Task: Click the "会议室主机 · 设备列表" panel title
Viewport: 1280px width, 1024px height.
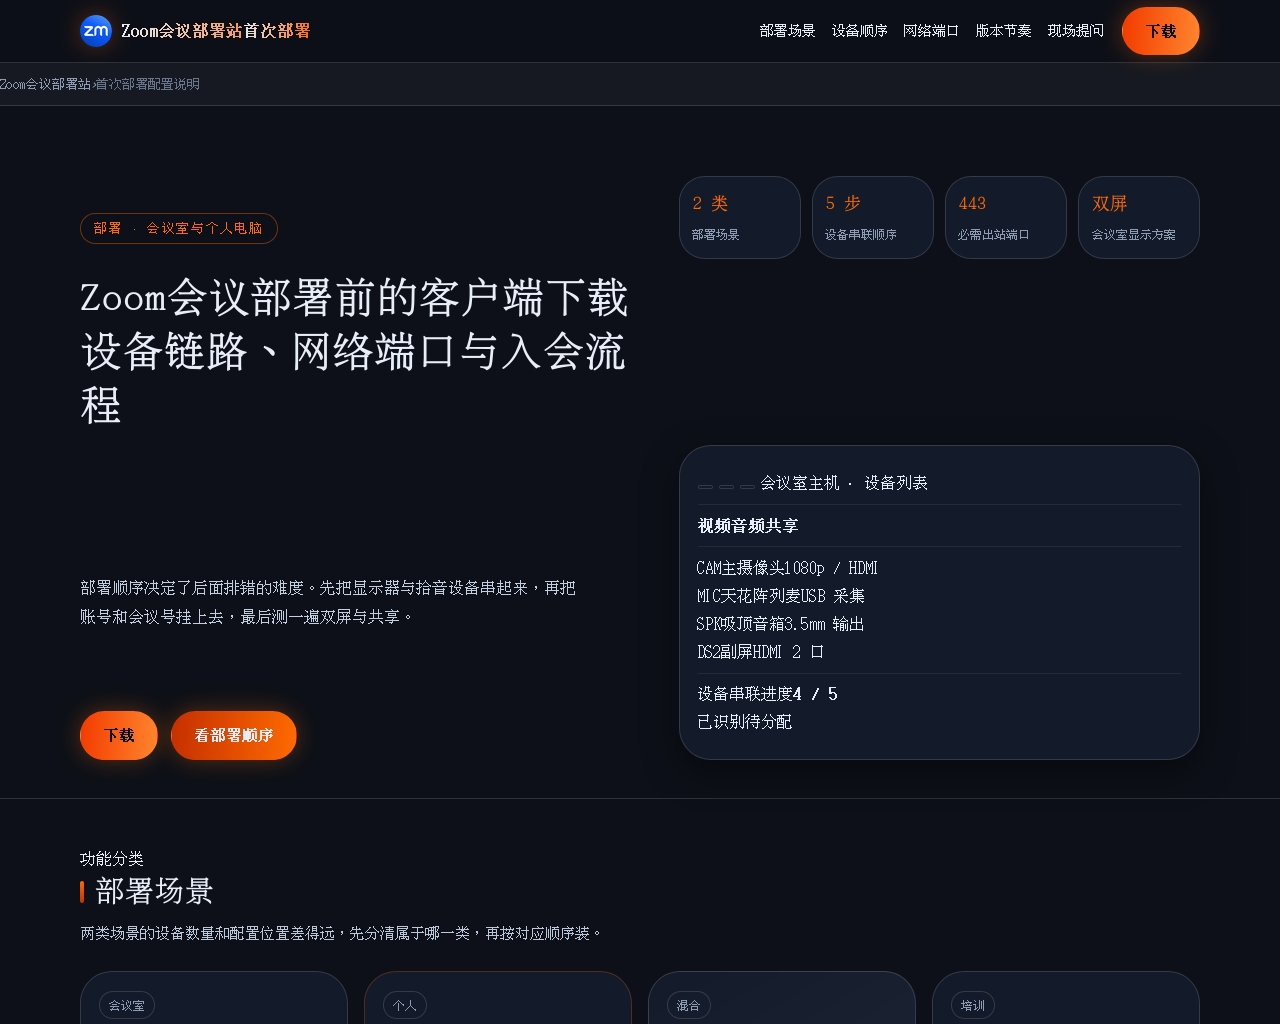Action: click(x=844, y=483)
